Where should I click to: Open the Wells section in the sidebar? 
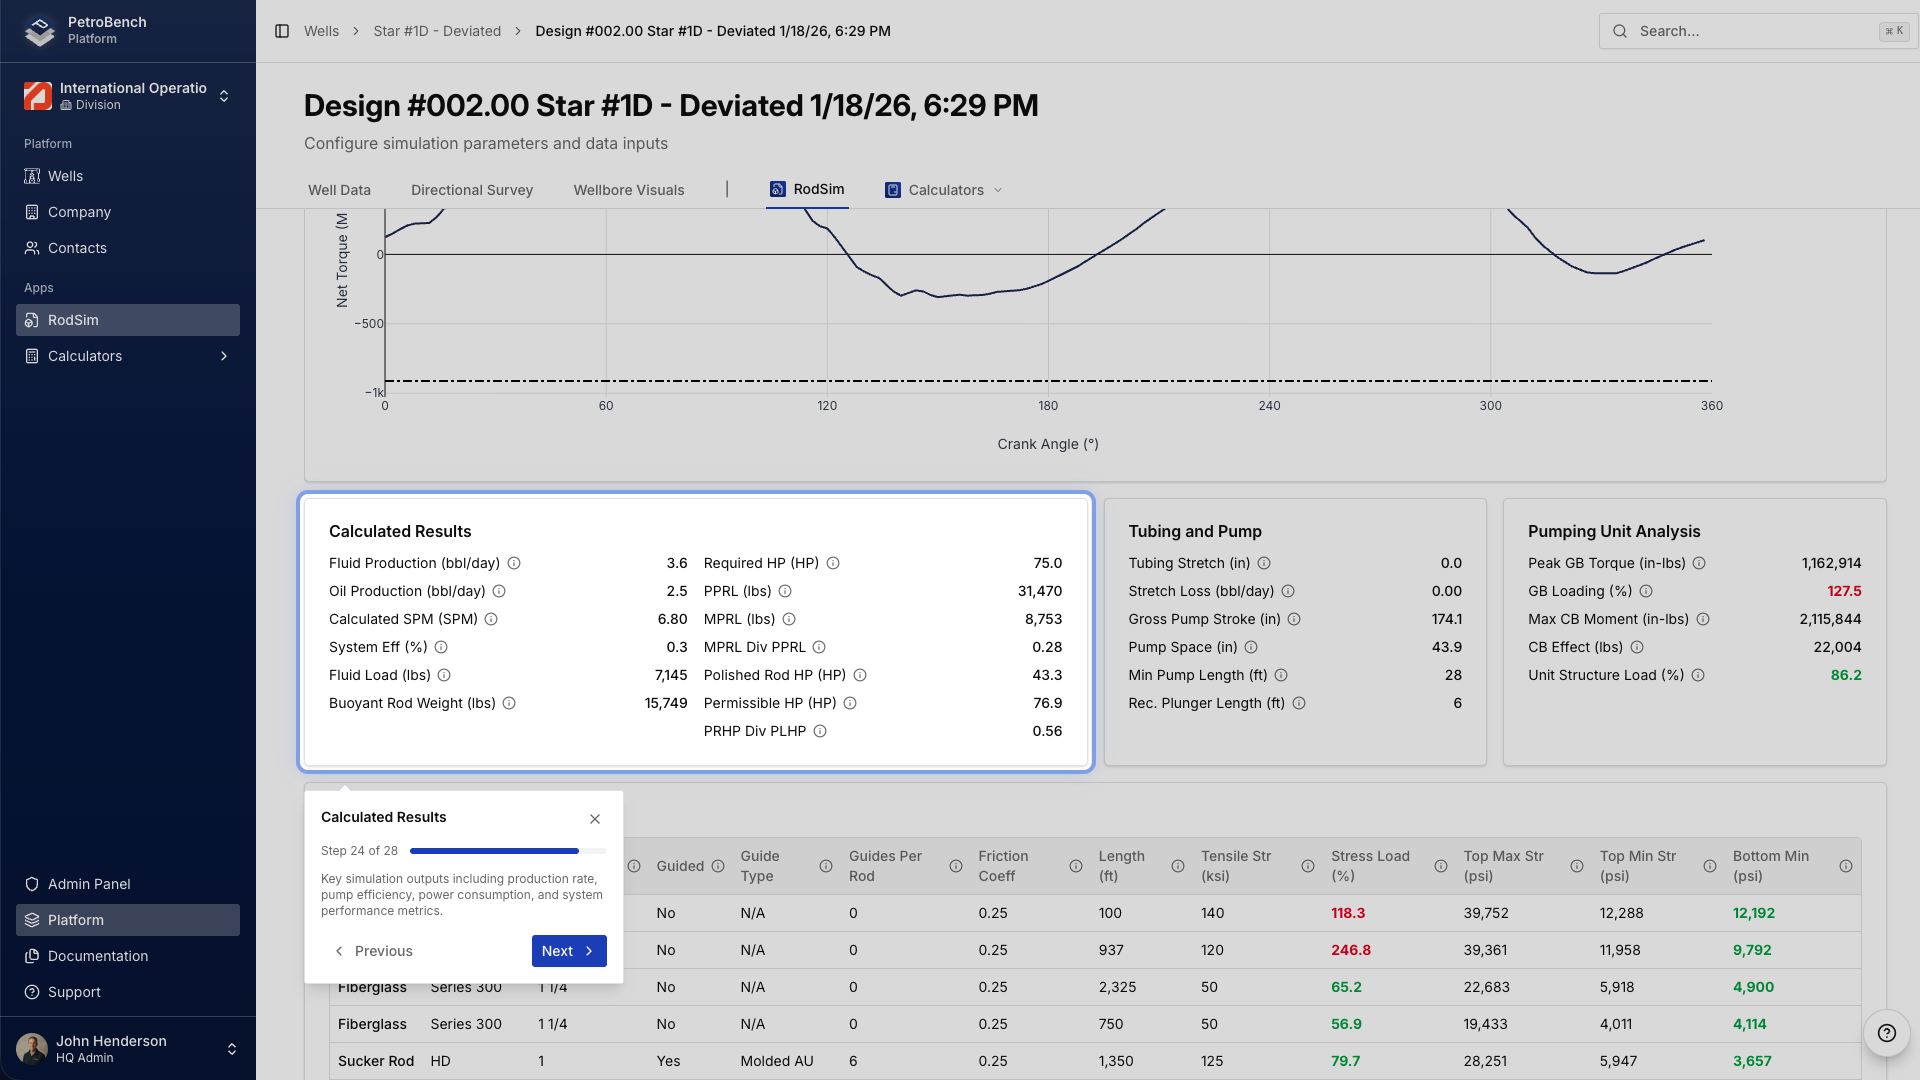coord(67,176)
